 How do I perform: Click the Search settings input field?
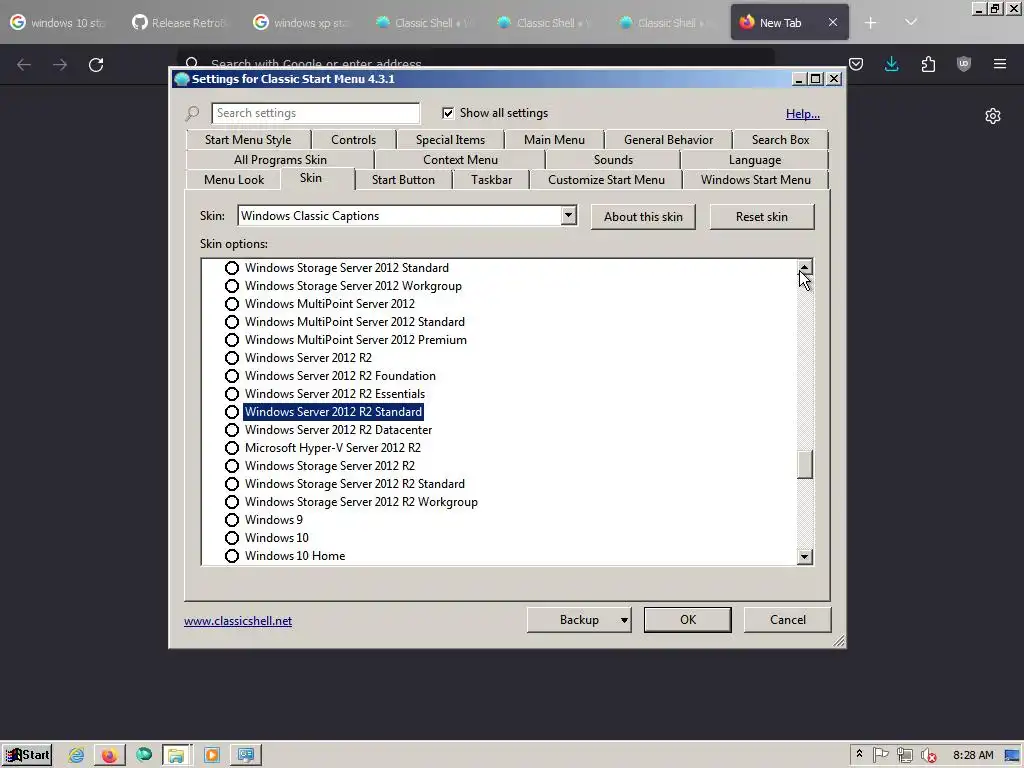(315, 113)
